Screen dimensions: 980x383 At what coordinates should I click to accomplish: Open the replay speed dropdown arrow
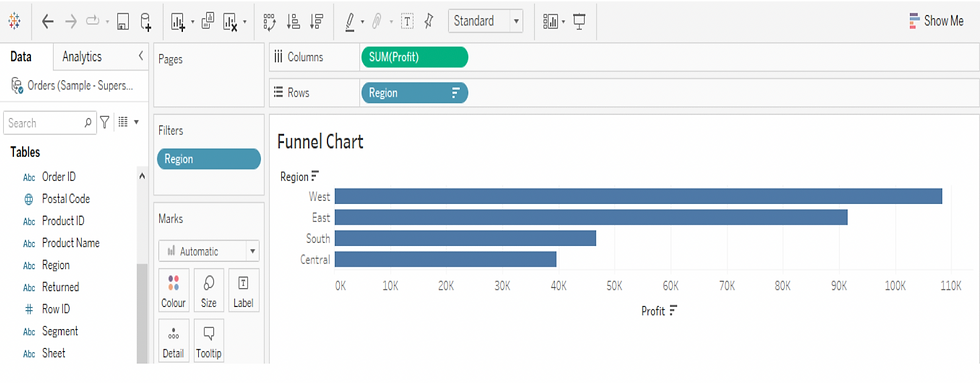(x=108, y=22)
